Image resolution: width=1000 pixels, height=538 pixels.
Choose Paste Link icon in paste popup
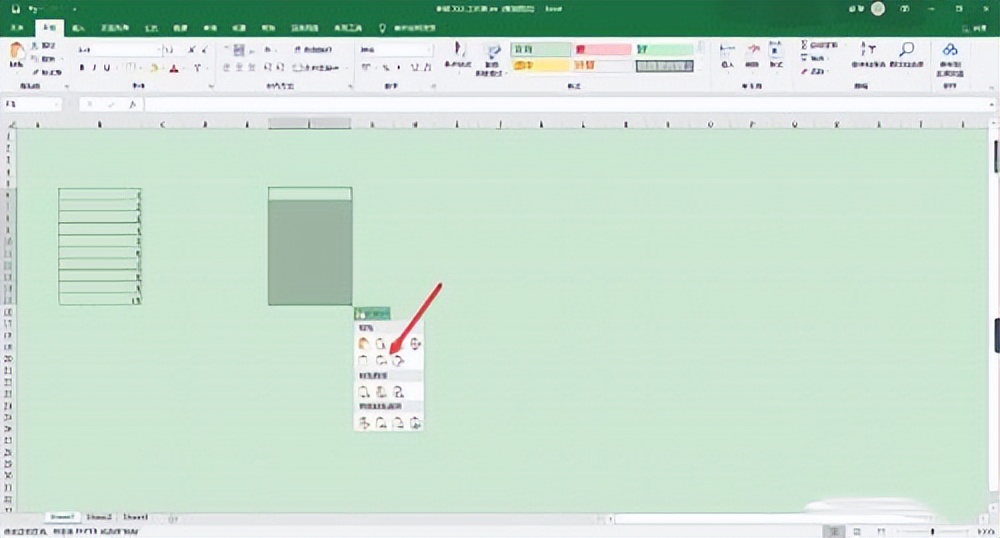click(x=381, y=423)
